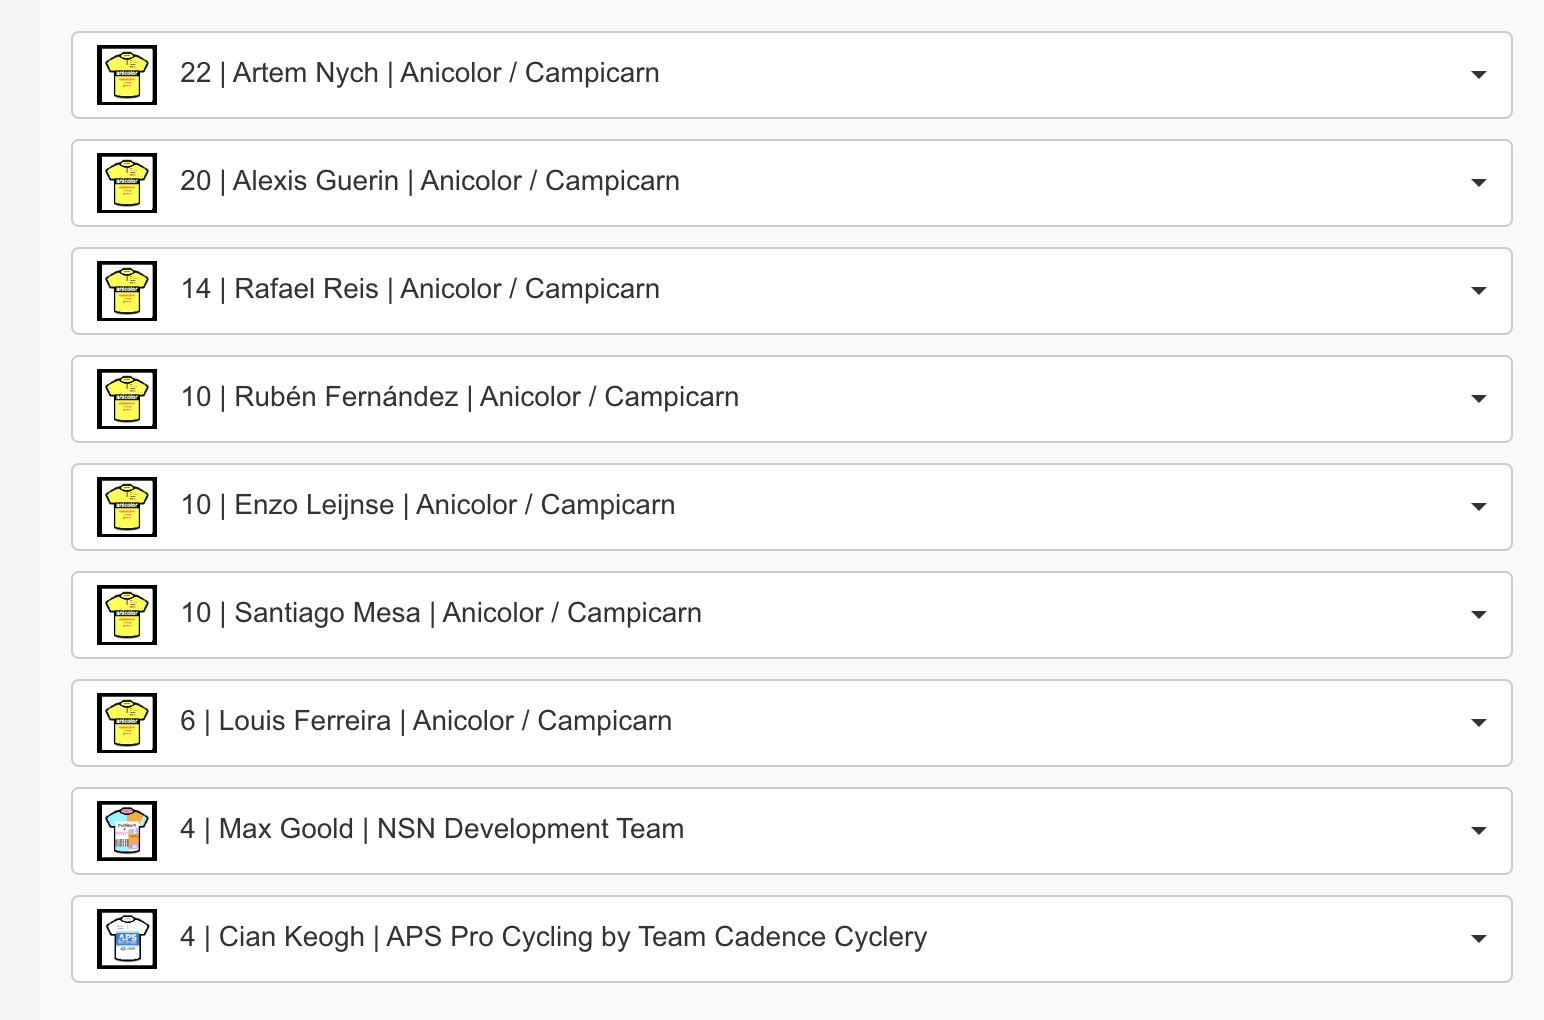Click Max Goold's NSN Development jersey icon

pos(127,831)
